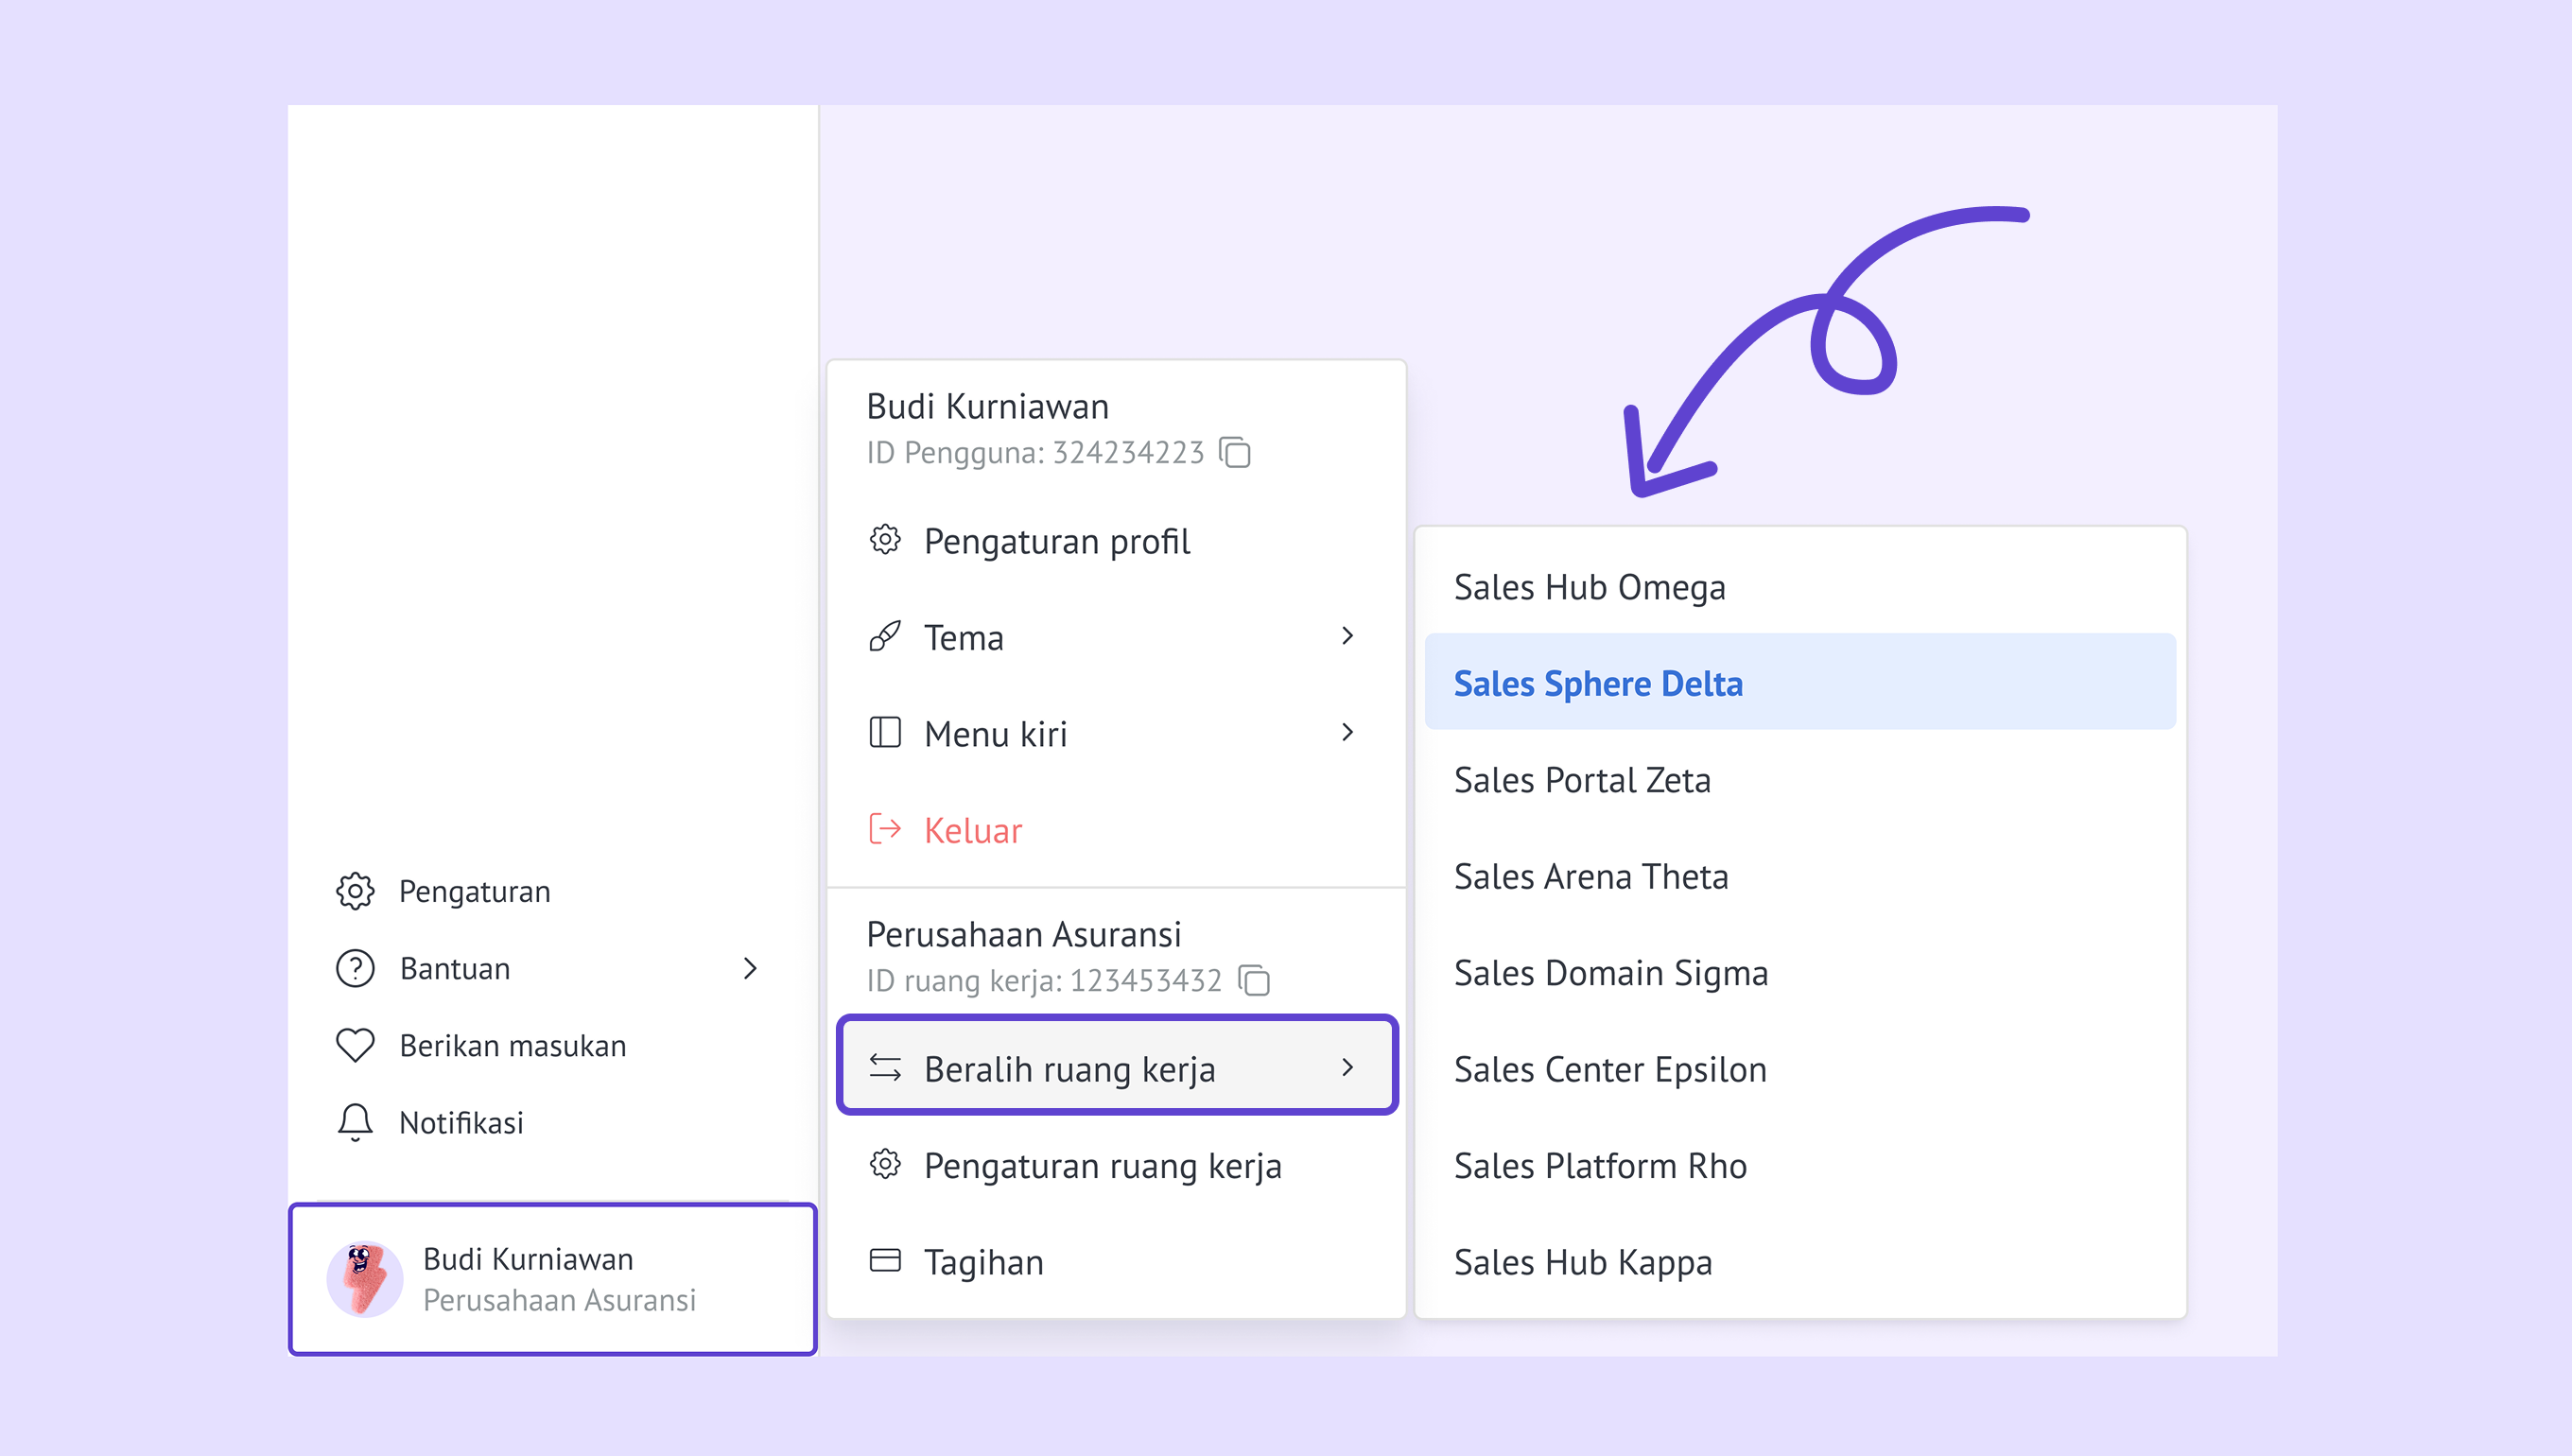Click the Tagihan credit card icon
Screen dimensions: 2572x1456
[x=885, y=1261]
